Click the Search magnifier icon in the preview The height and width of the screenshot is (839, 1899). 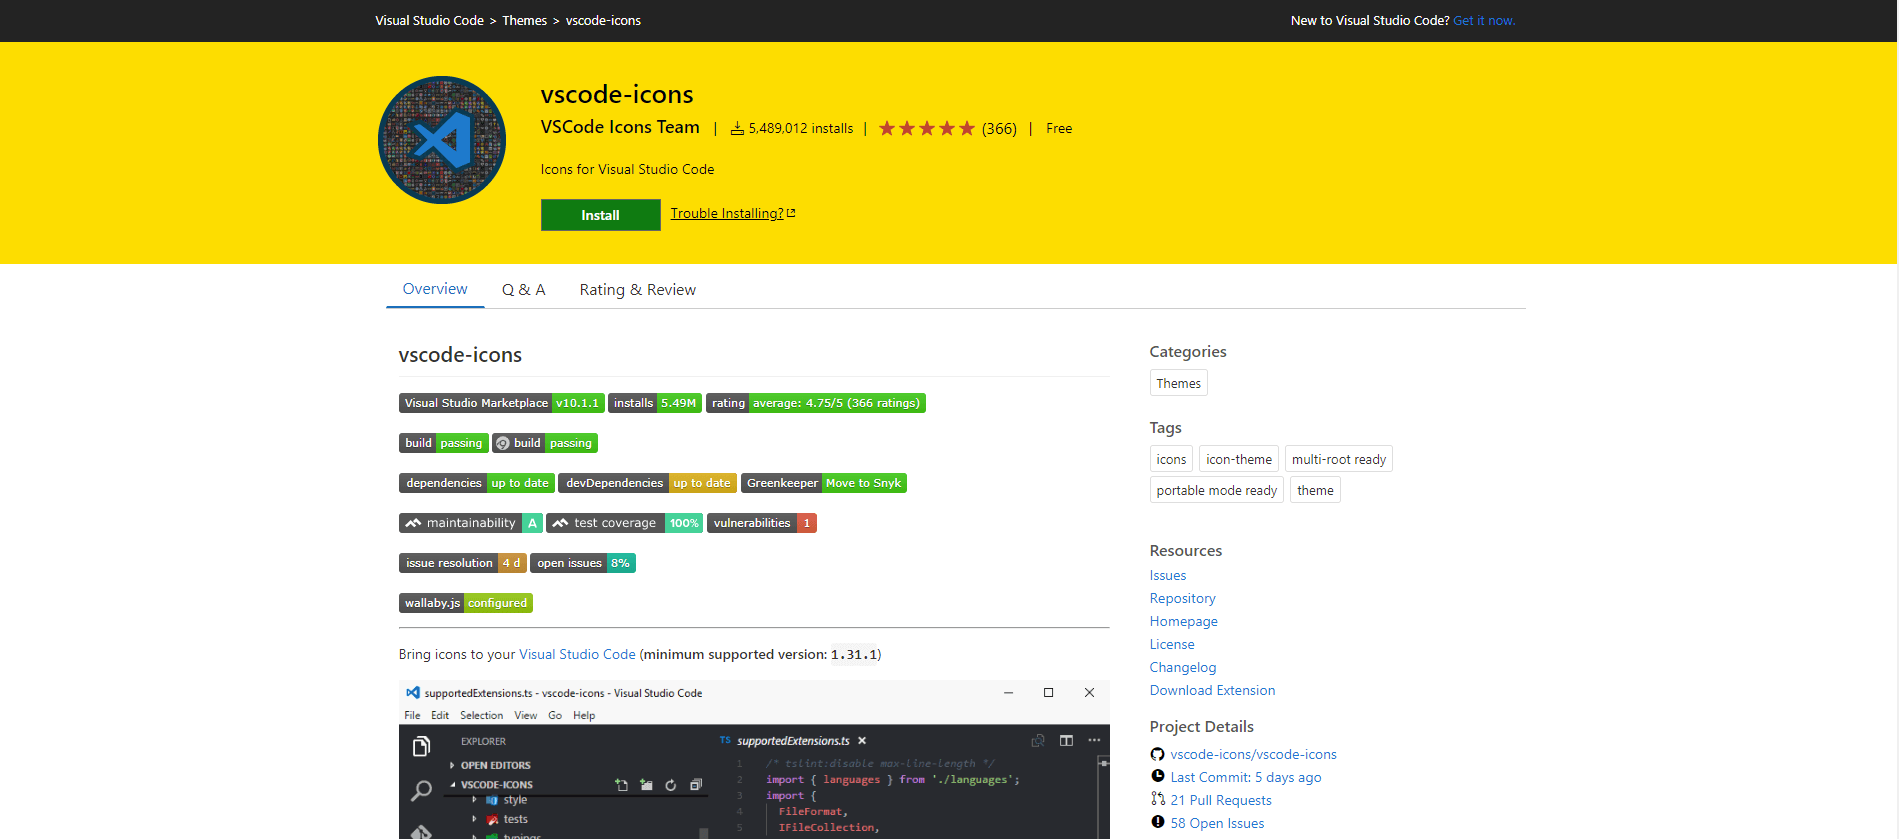click(x=421, y=791)
